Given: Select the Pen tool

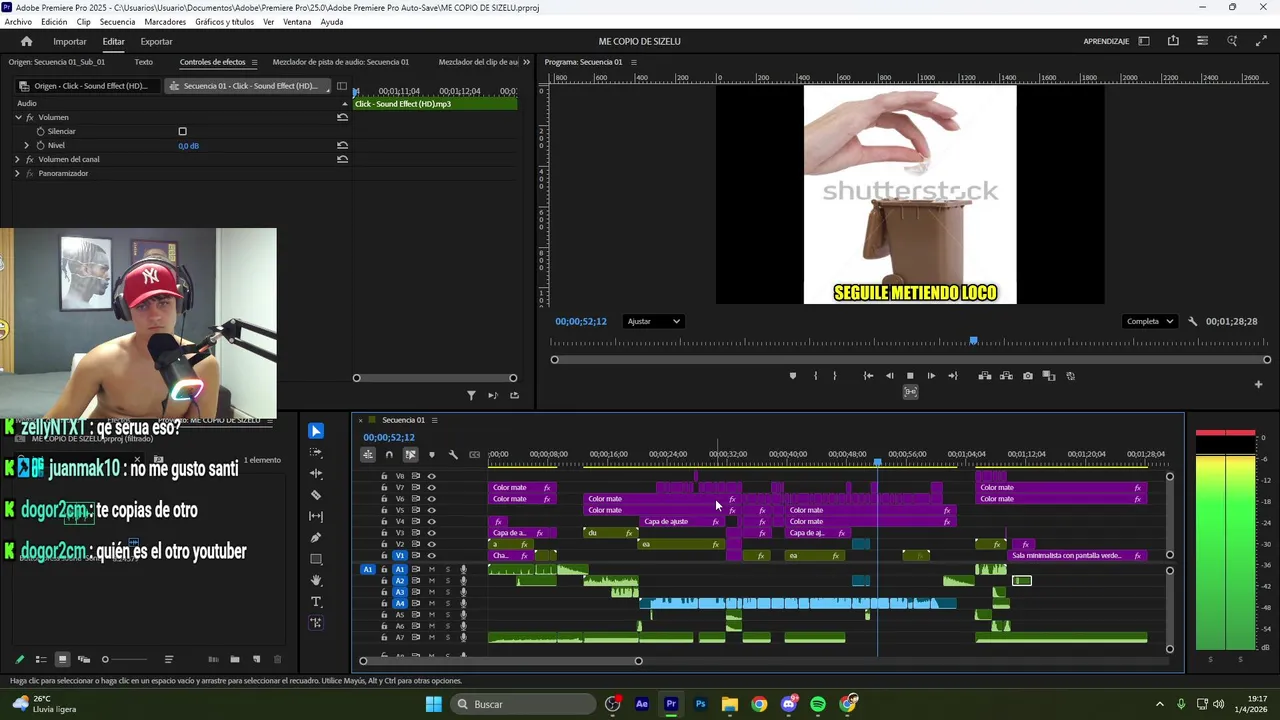Looking at the screenshot, I should pos(316,538).
